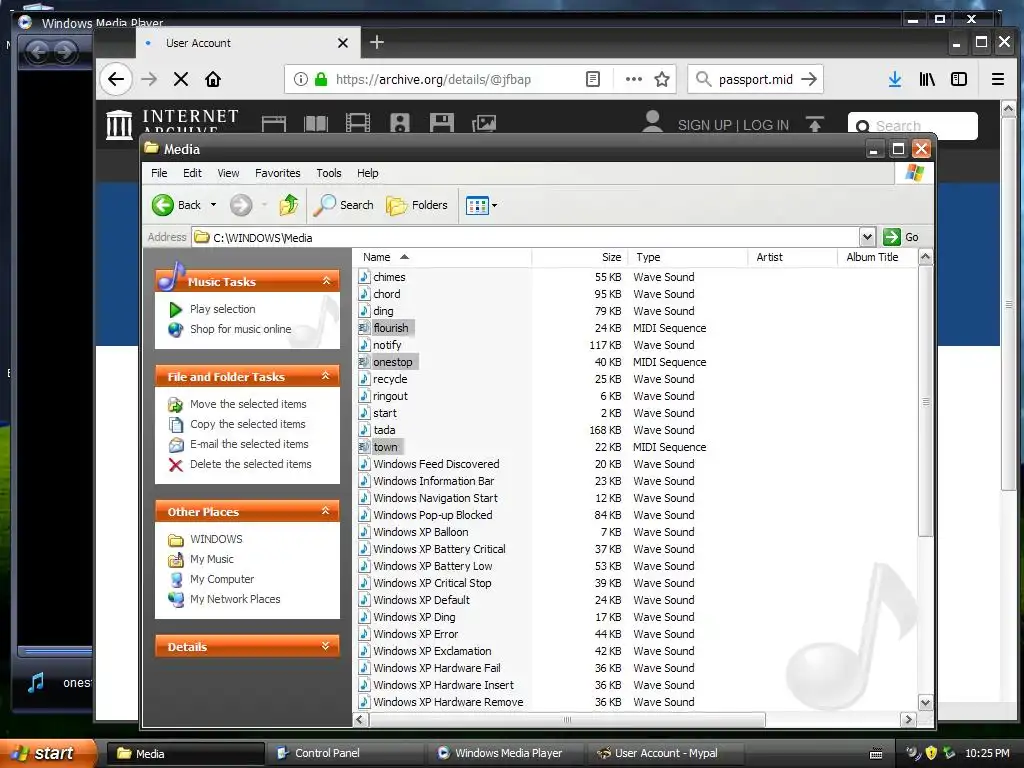Open the Edit menu
The height and width of the screenshot is (768, 1024).
(192, 173)
